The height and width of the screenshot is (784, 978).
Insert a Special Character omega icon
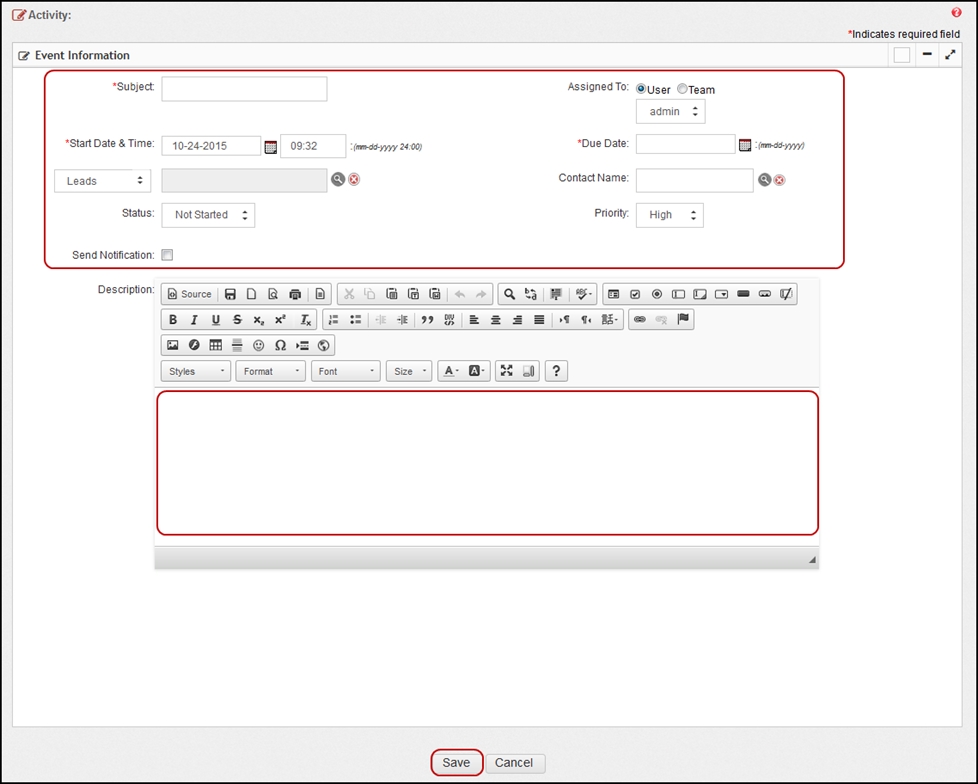pos(281,345)
